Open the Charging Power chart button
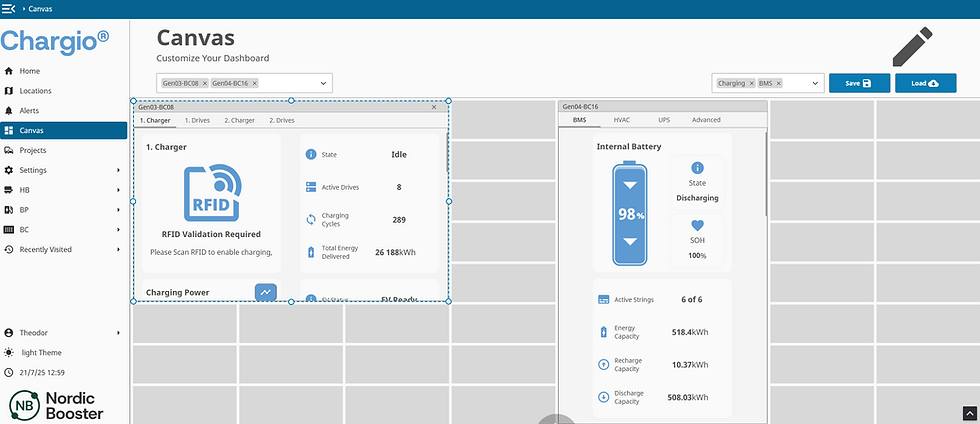 (266, 291)
